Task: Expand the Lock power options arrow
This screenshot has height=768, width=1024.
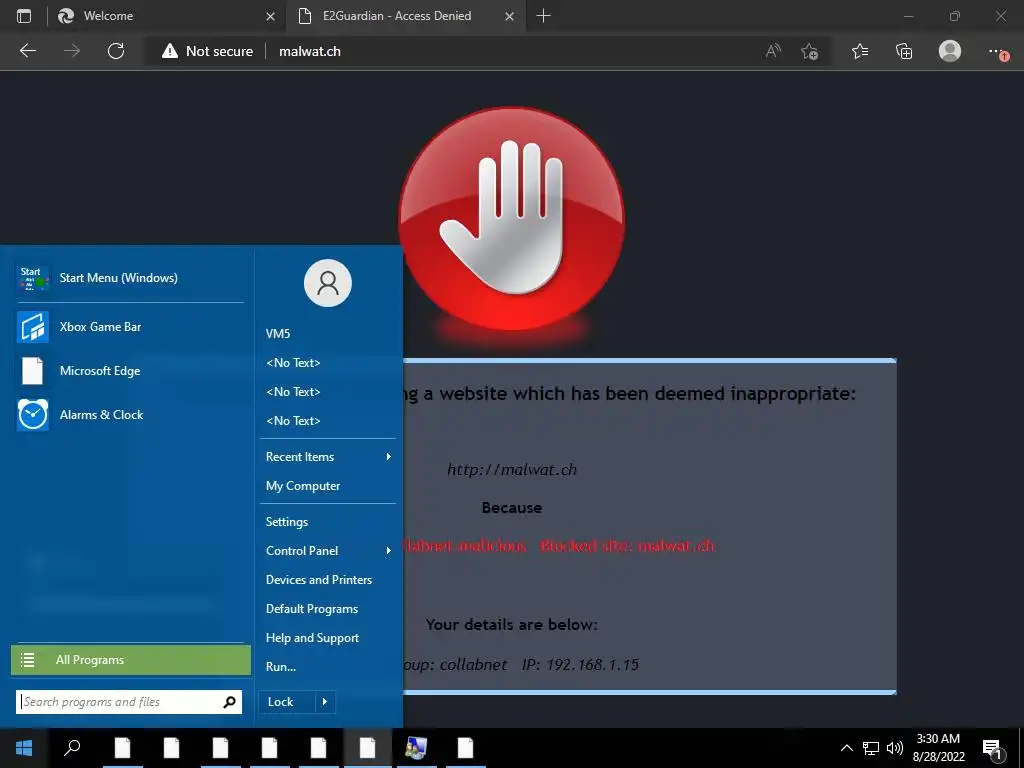Action: point(325,702)
